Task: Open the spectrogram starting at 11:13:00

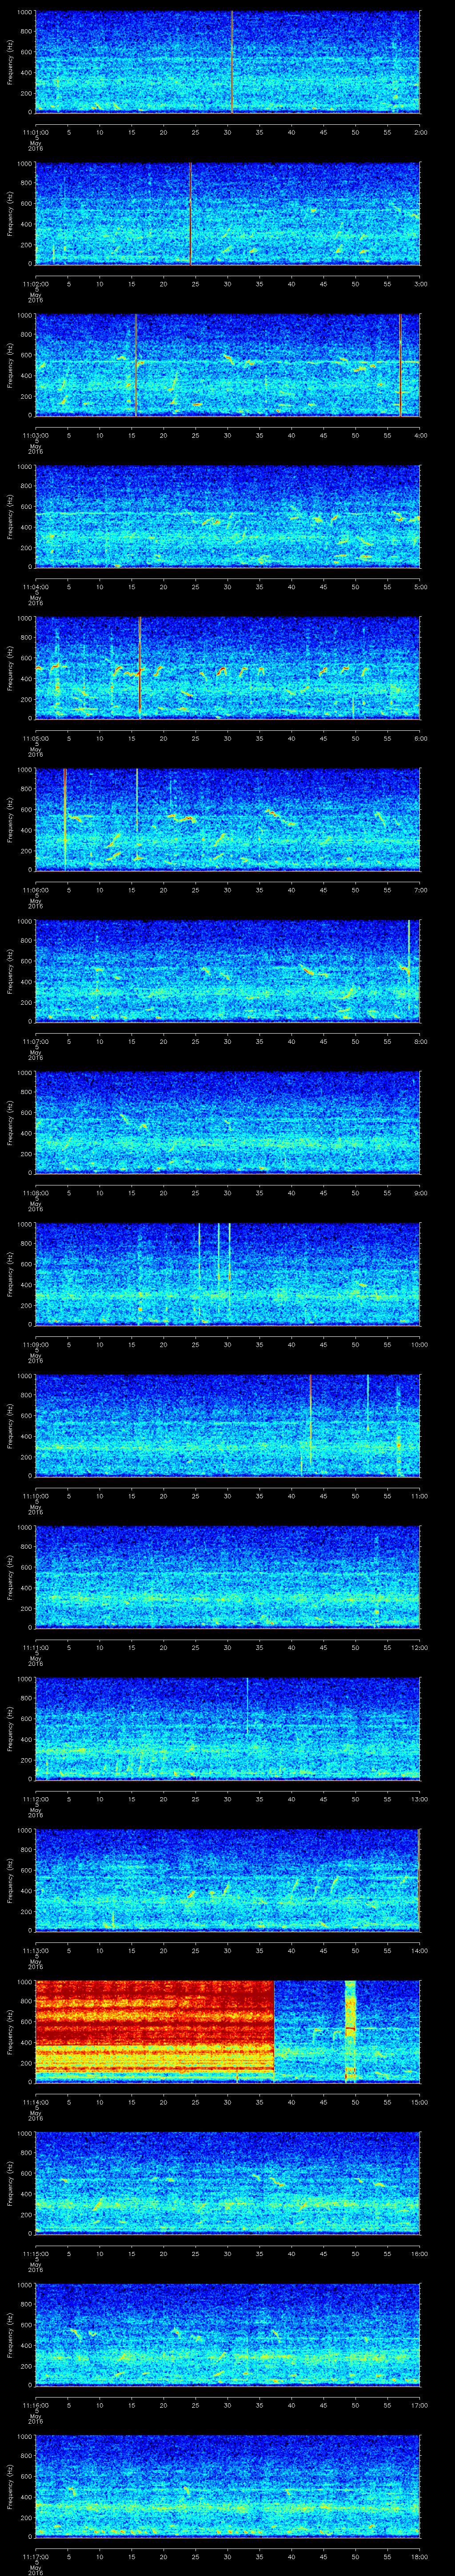Action: 228,1880
